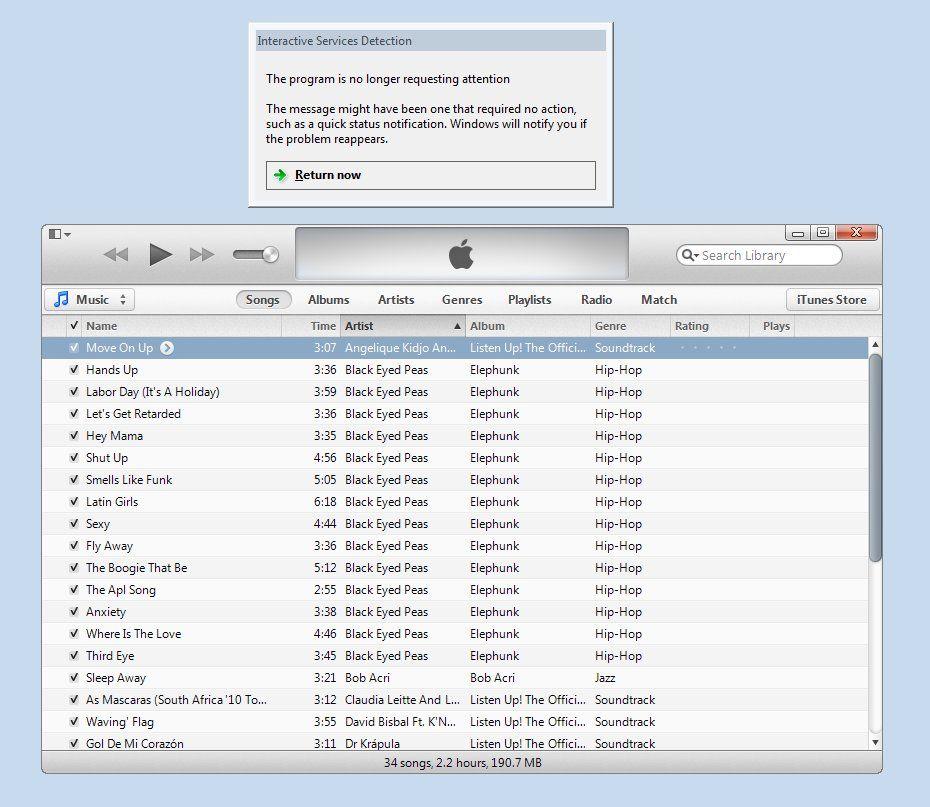Click the scroll up arrow of song list
This screenshot has height=807, width=930.
(875, 345)
